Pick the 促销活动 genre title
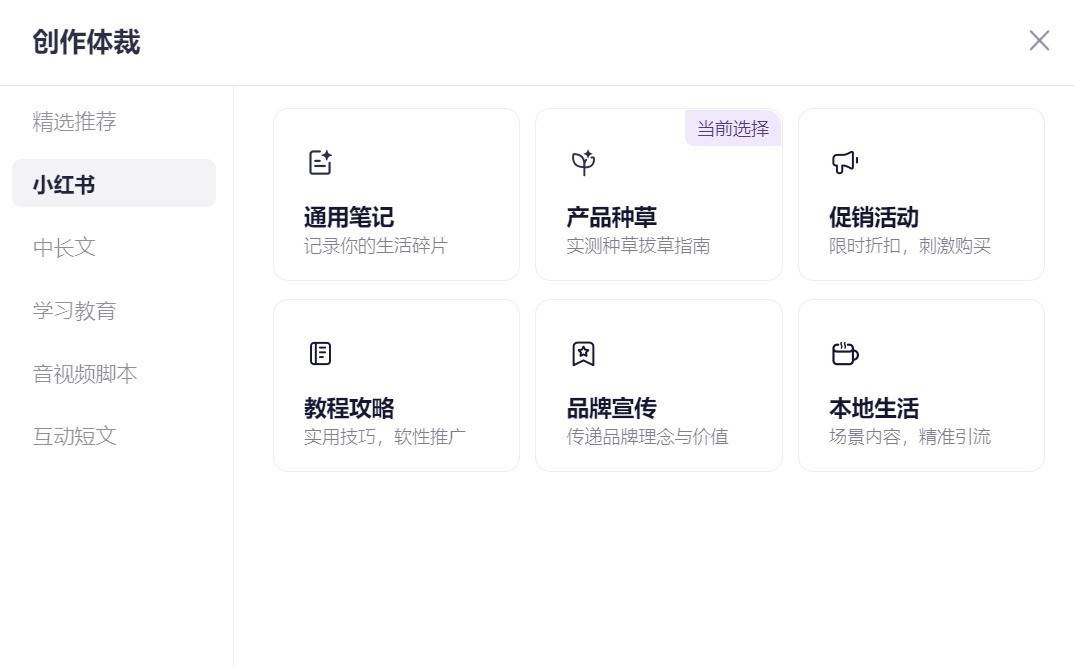The height and width of the screenshot is (667, 1074). point(874,217)
